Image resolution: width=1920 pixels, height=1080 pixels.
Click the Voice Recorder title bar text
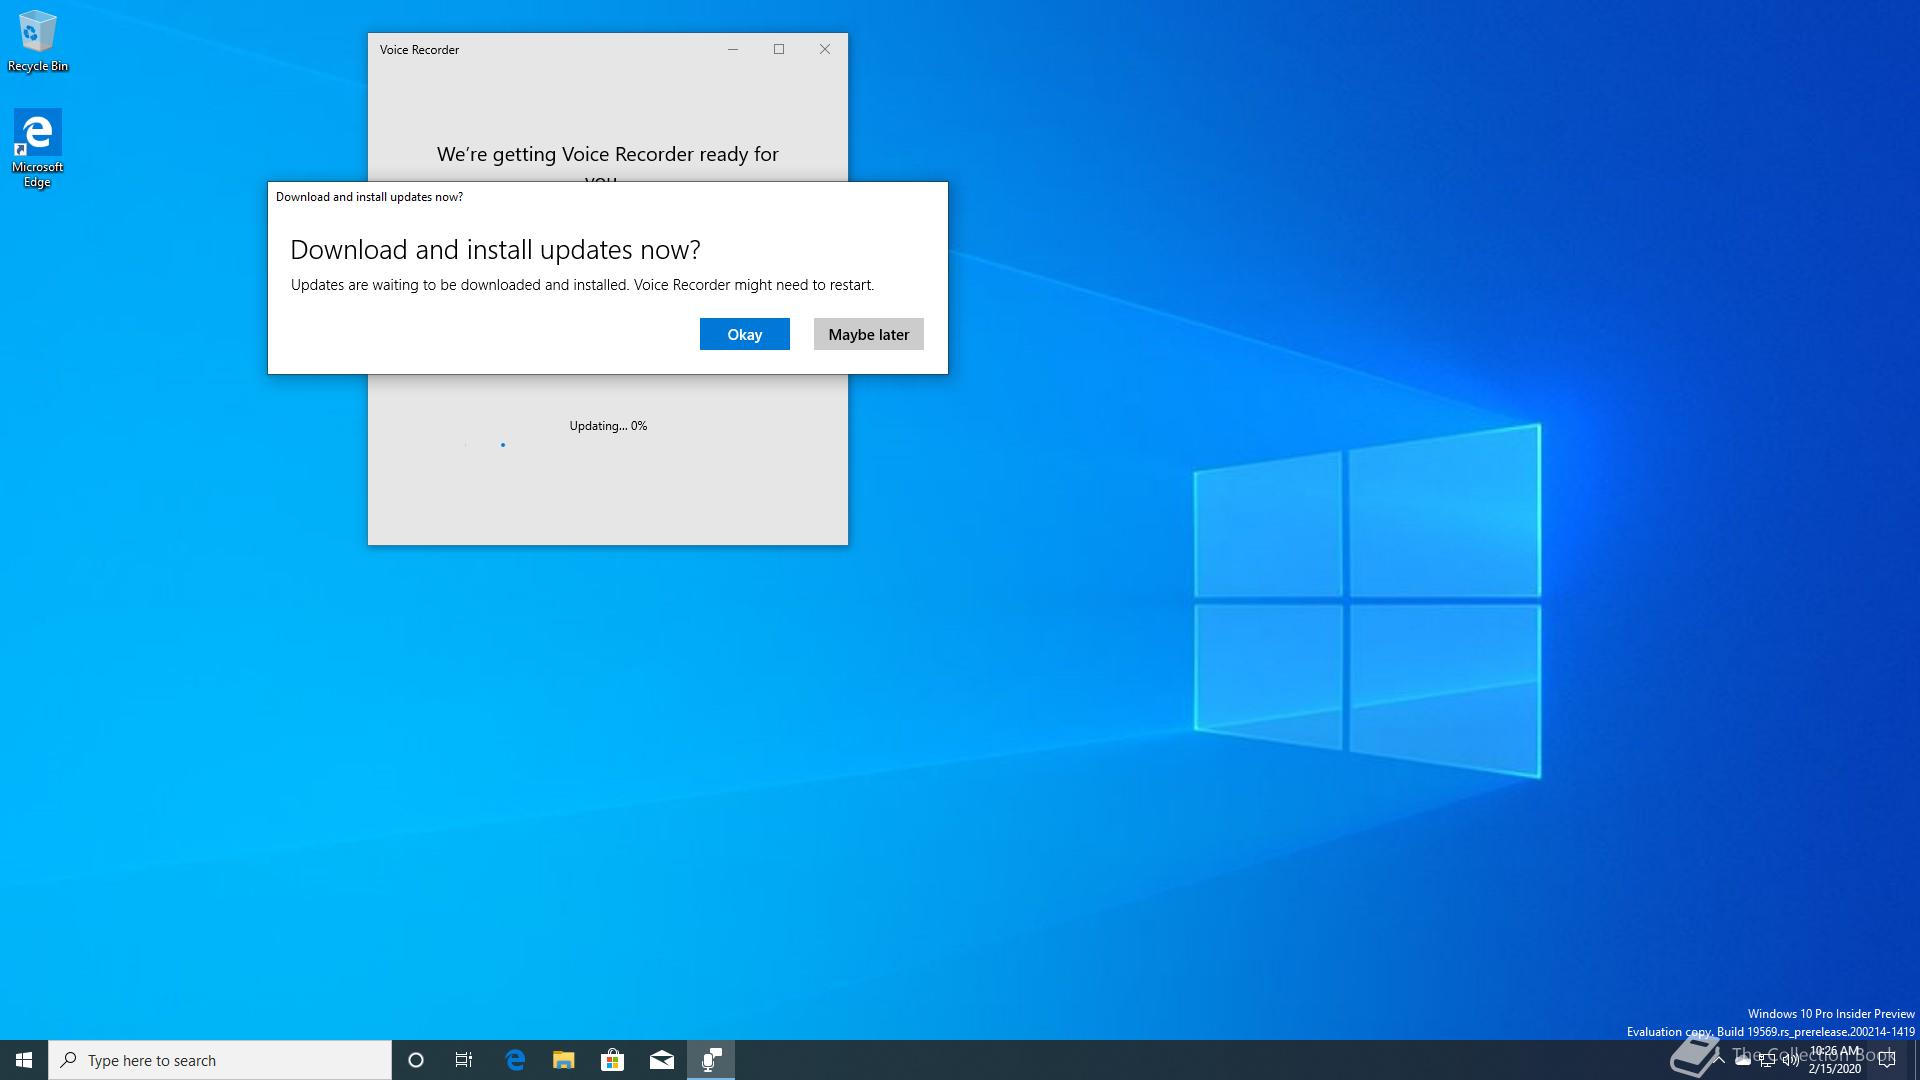(419, 50)
